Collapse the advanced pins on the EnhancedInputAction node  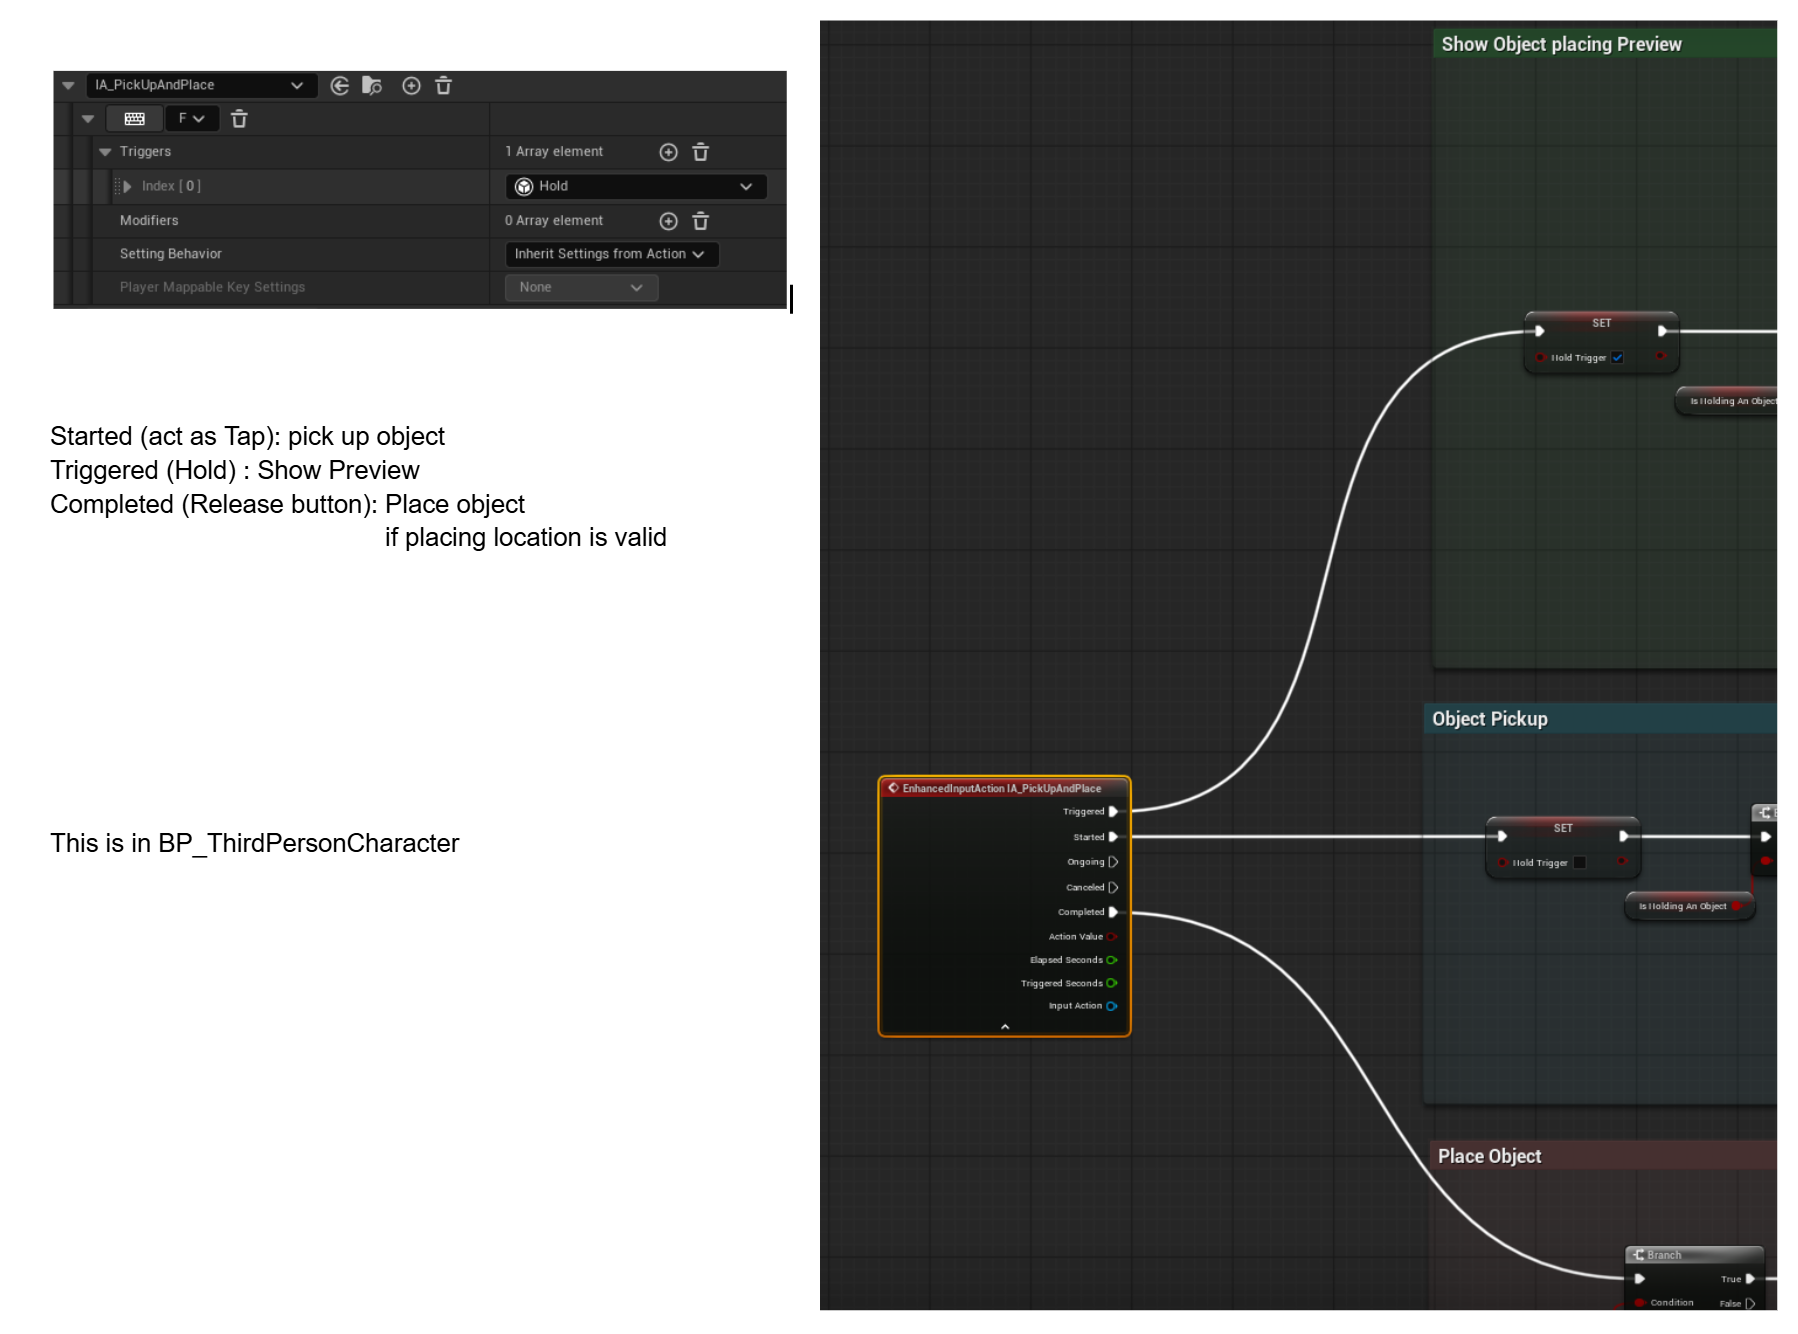point(1005,1027)
